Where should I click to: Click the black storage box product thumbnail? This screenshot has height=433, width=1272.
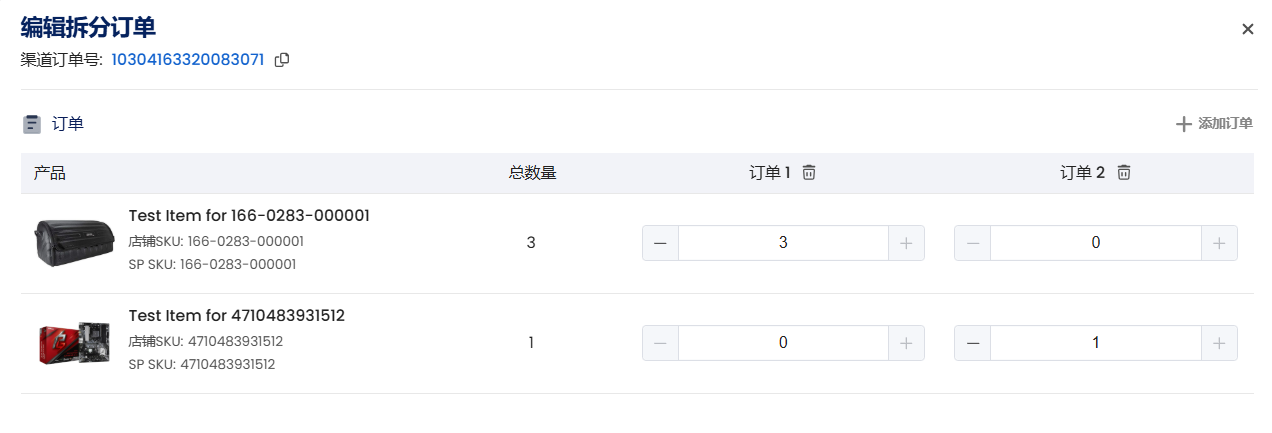tap(74, 243)
